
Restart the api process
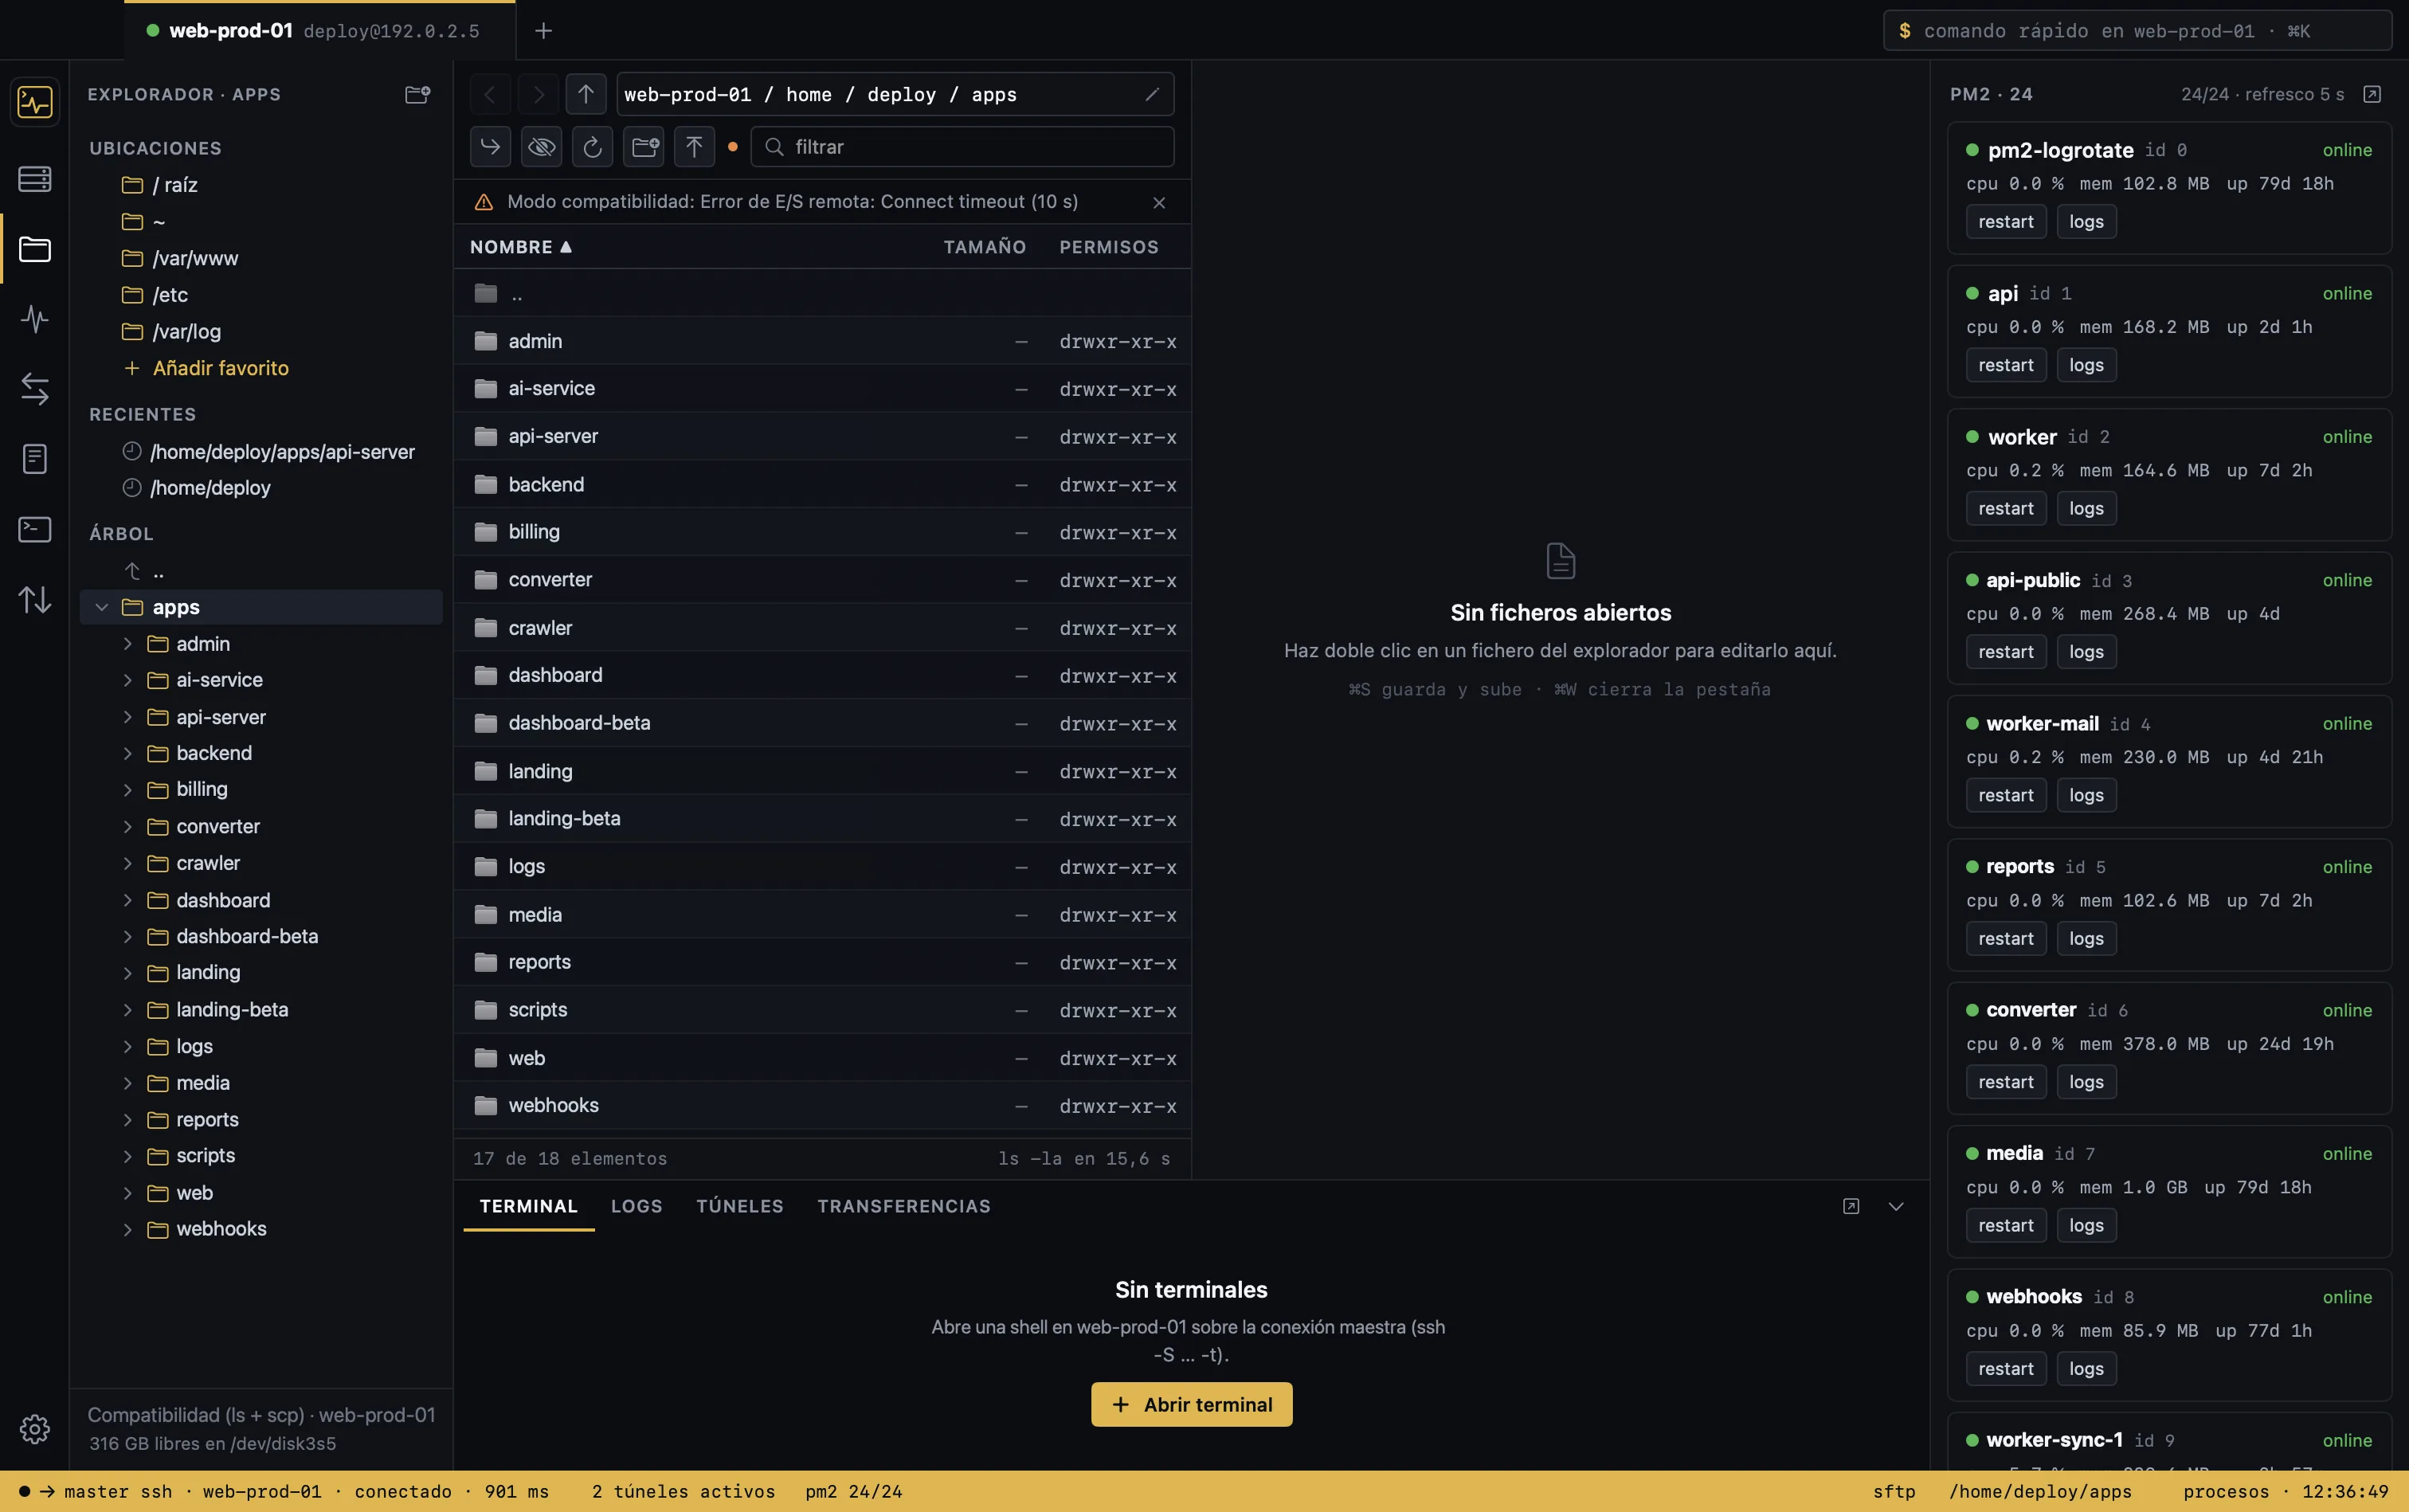point(2006,365)
